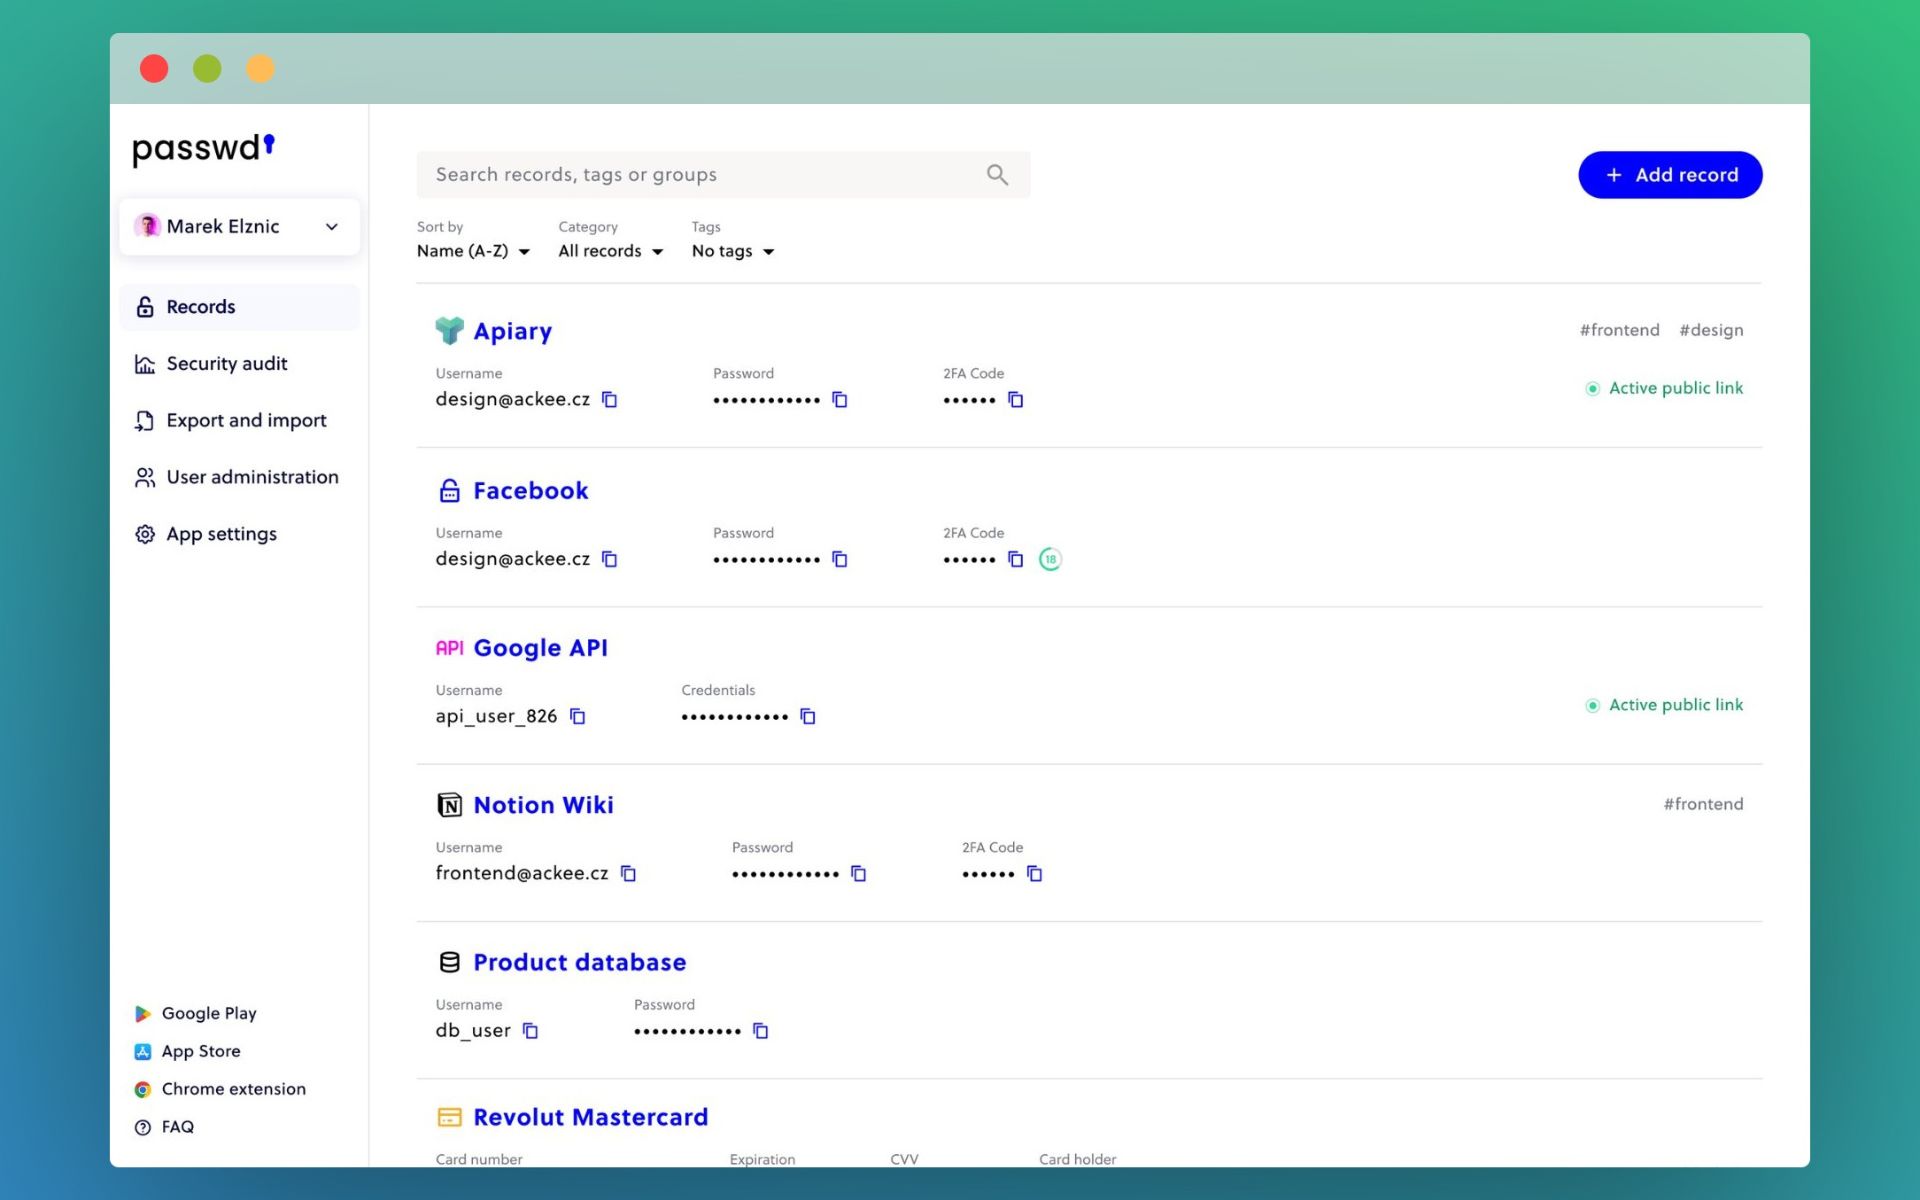
Task: Click the Add record button
Action: click(1670, 175)
